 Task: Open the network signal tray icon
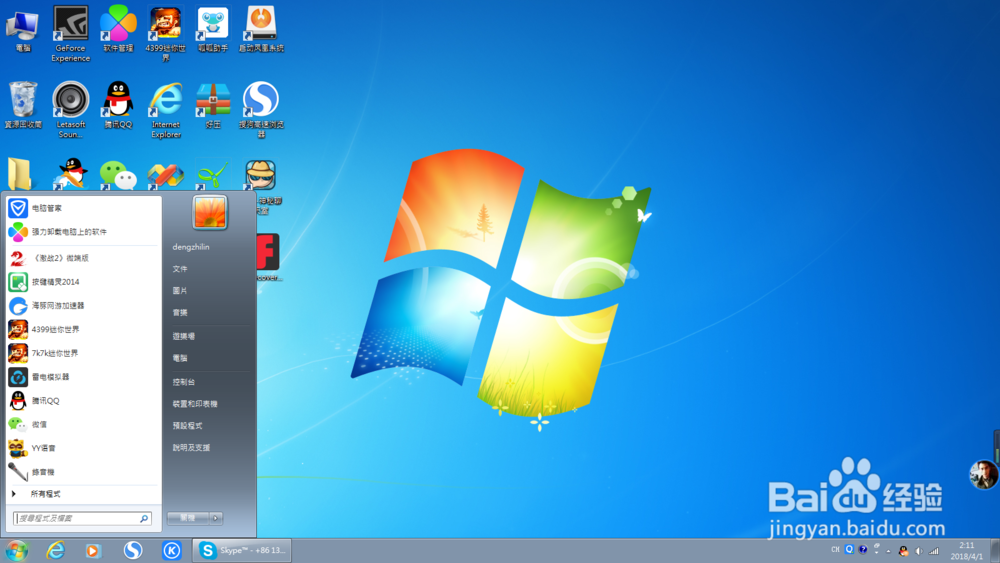pyautogui.click(x=934, y=551)
